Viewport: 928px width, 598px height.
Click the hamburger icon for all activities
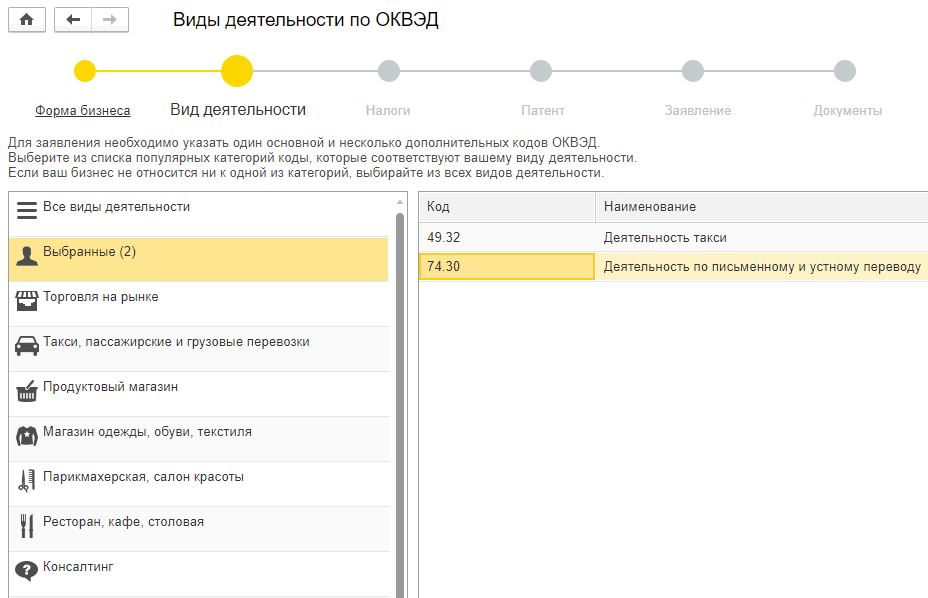click(x=27, y=211)
